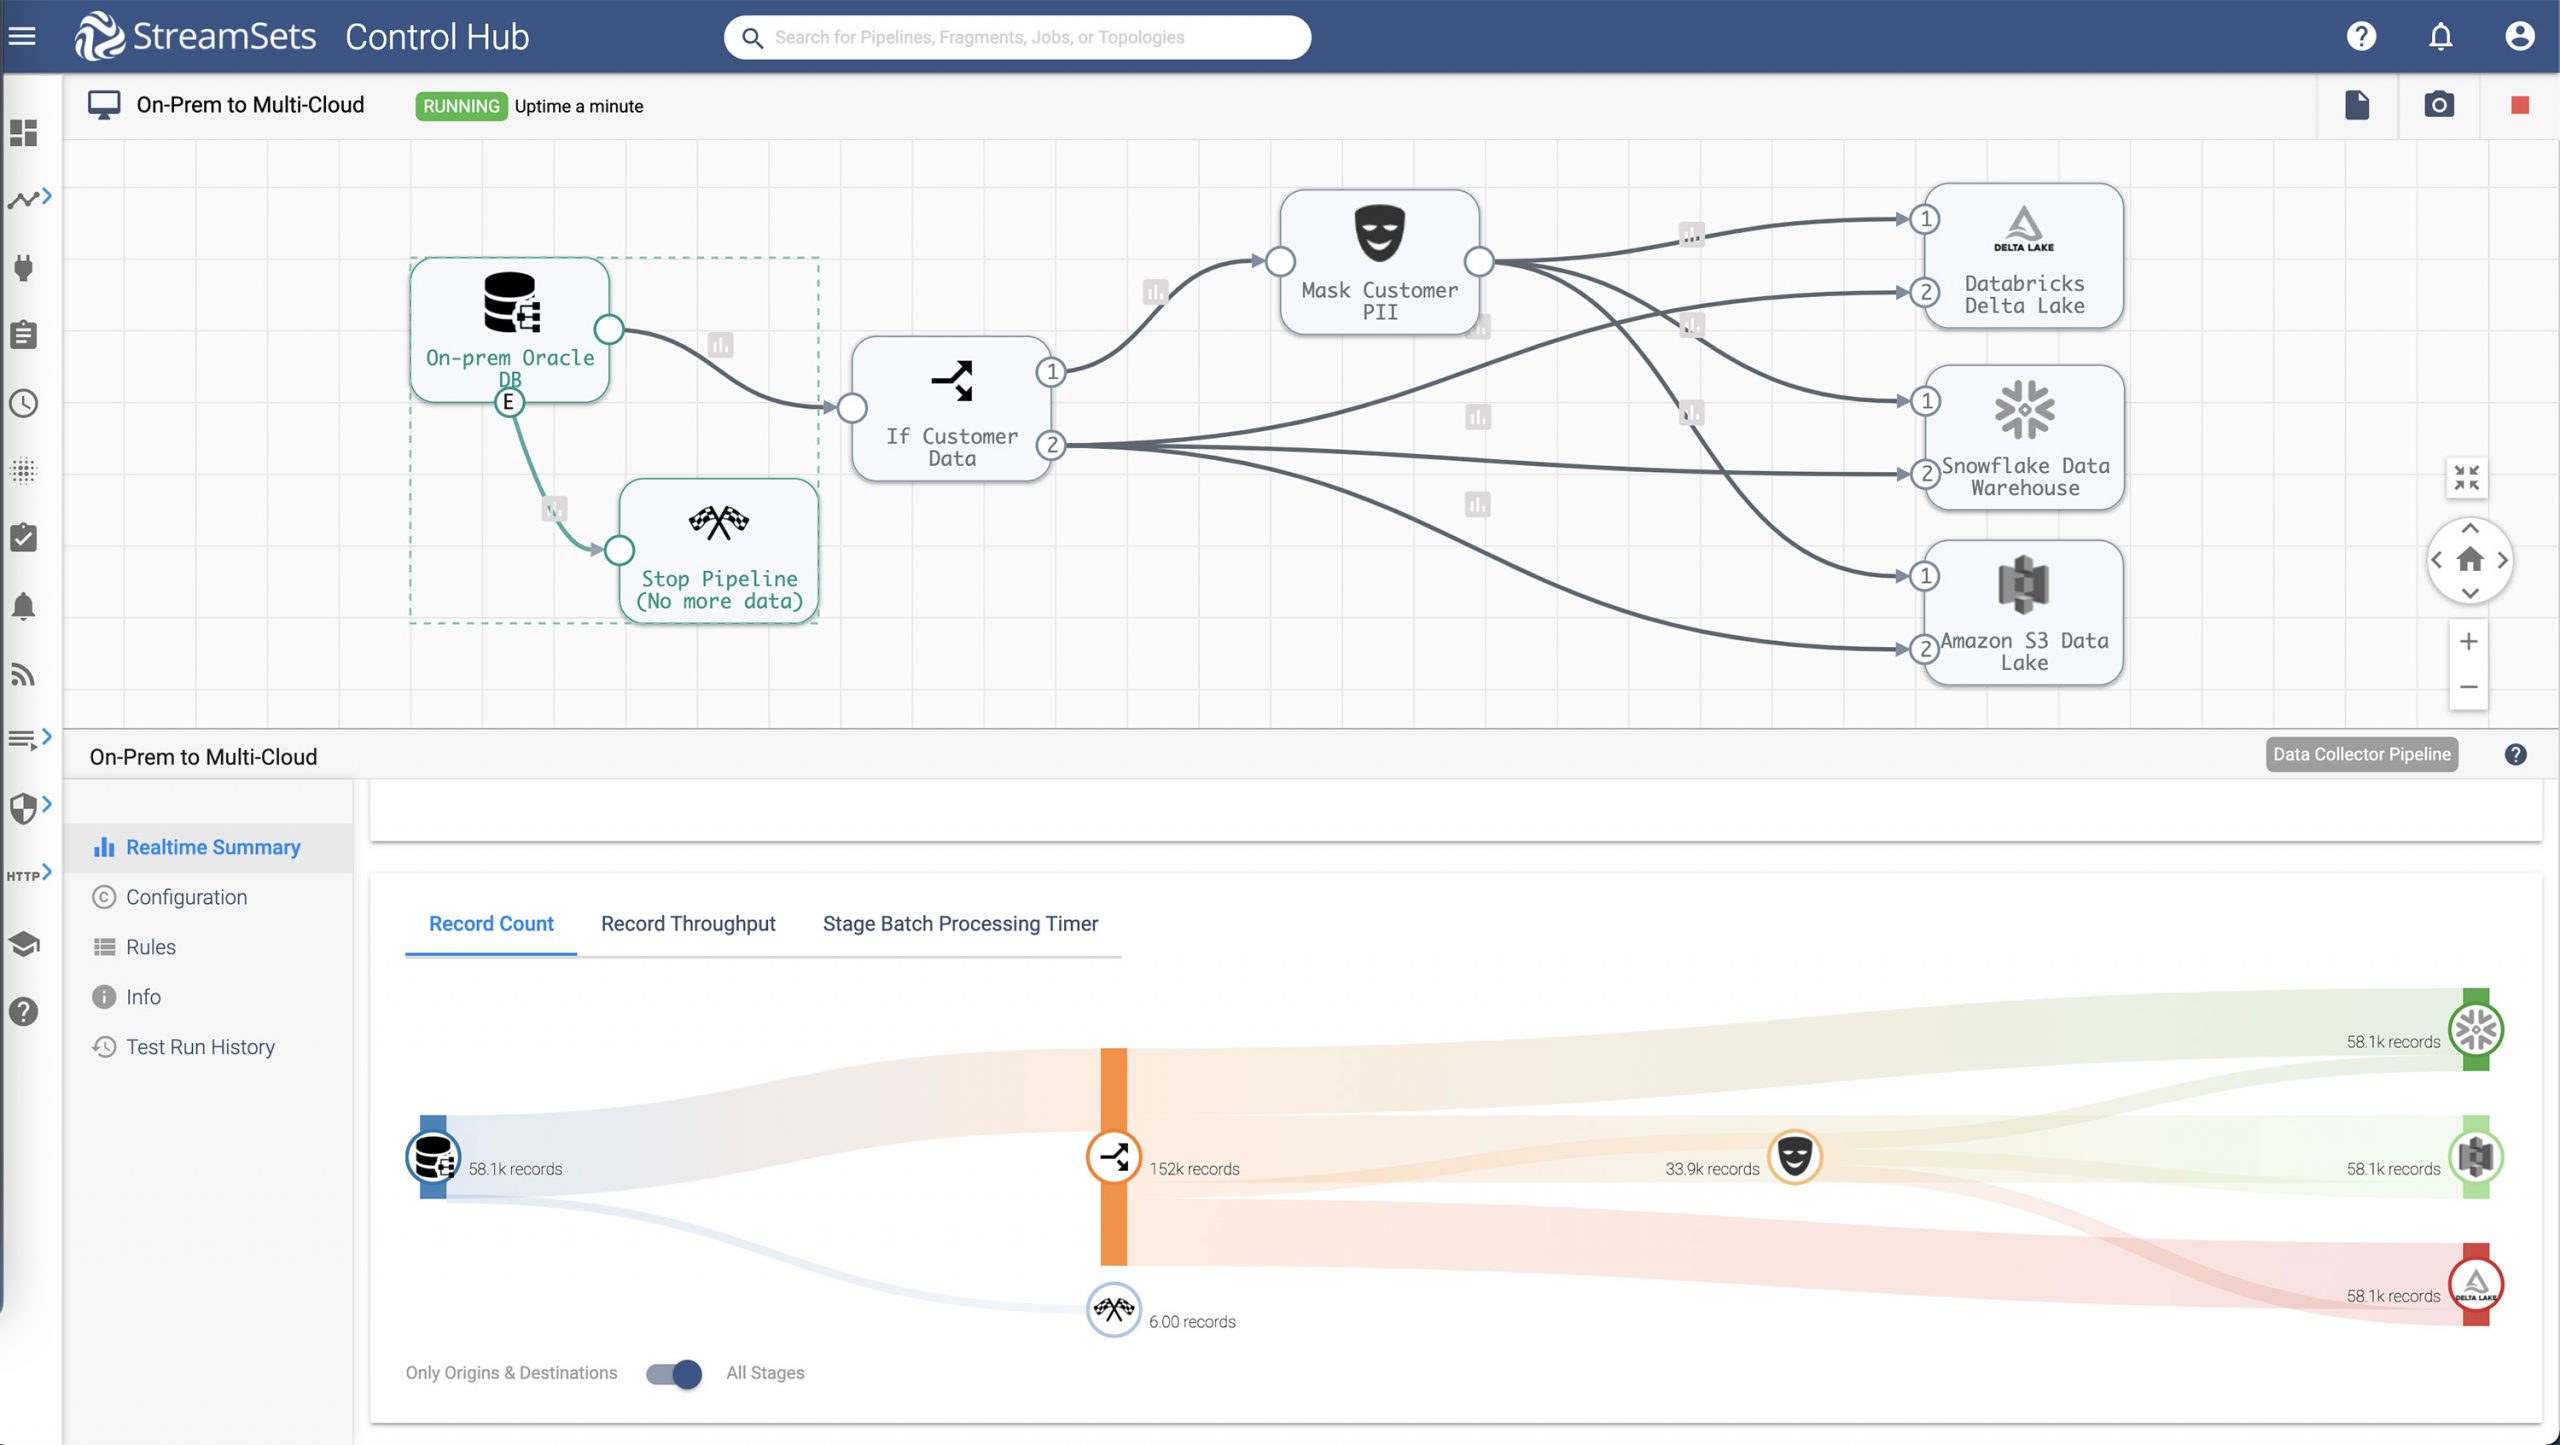Click output port 2 of If Customer Data
This screenshot has height=1445, width=2560.
(x=1051, y=445)
